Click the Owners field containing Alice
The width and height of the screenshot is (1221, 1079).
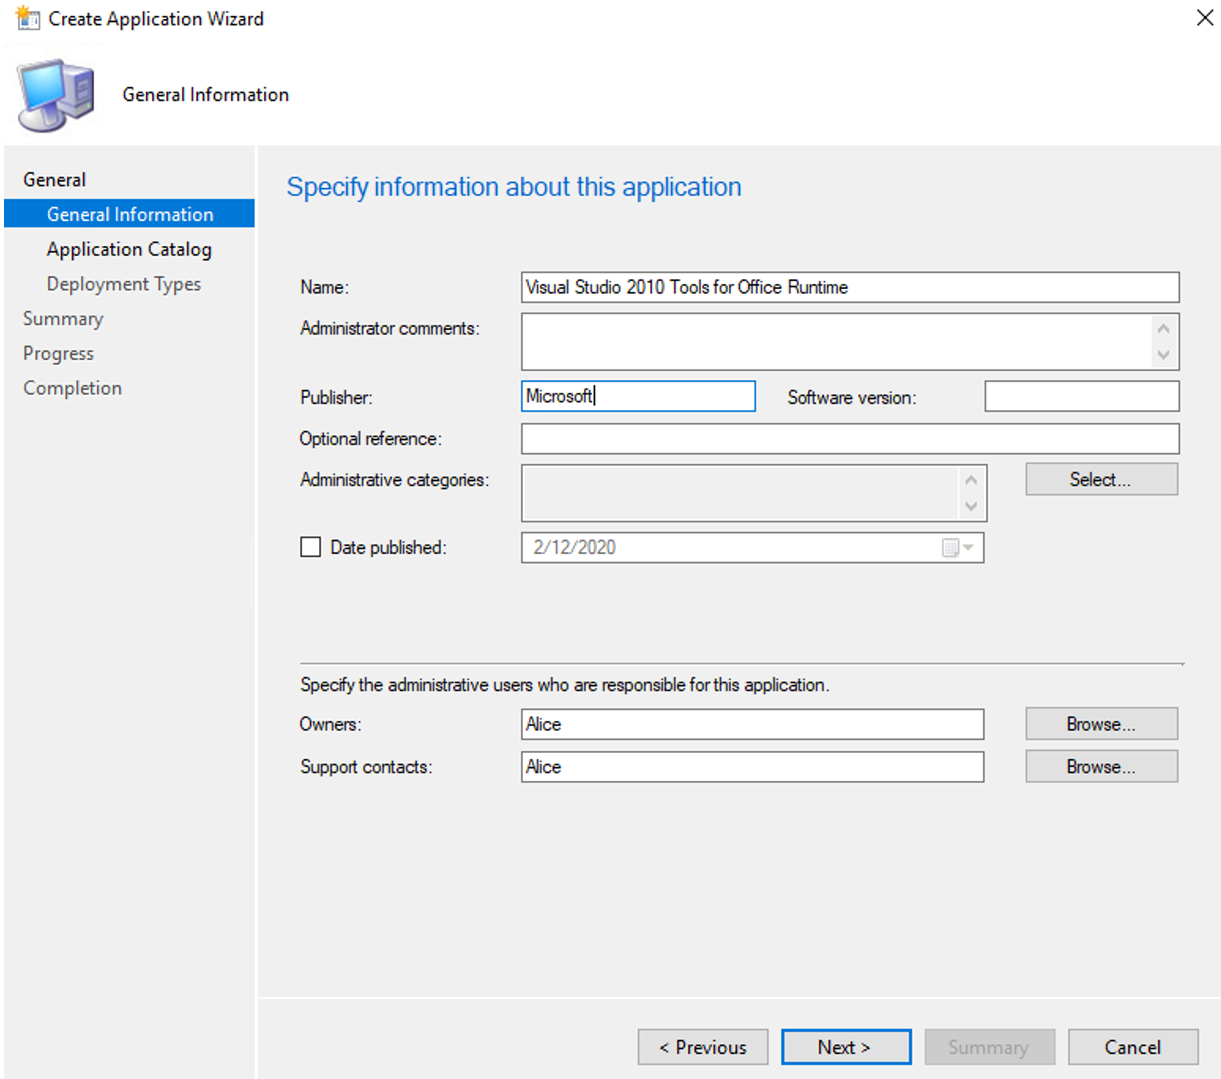pyautogui.click(x=752, y=724)
